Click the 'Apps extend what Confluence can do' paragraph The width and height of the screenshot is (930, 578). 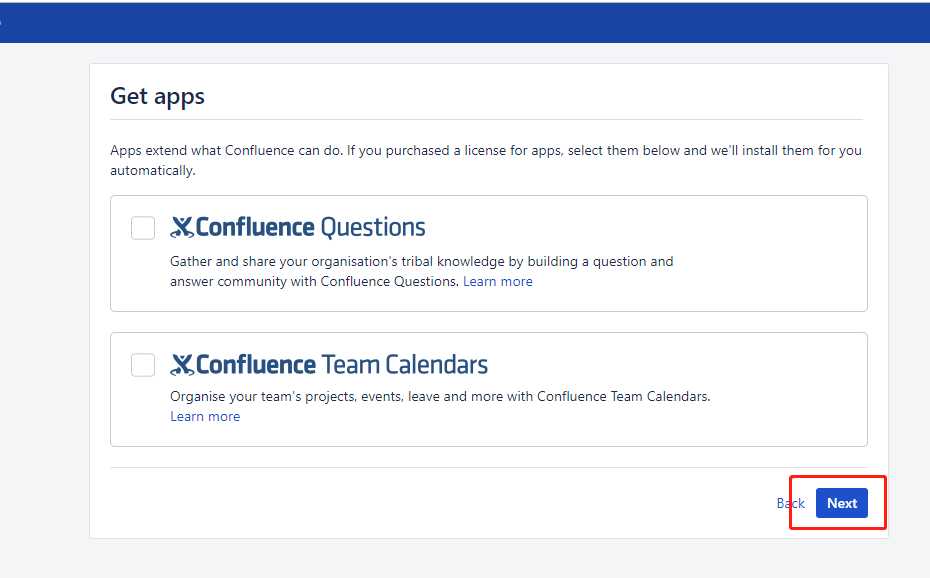[486, 160]
